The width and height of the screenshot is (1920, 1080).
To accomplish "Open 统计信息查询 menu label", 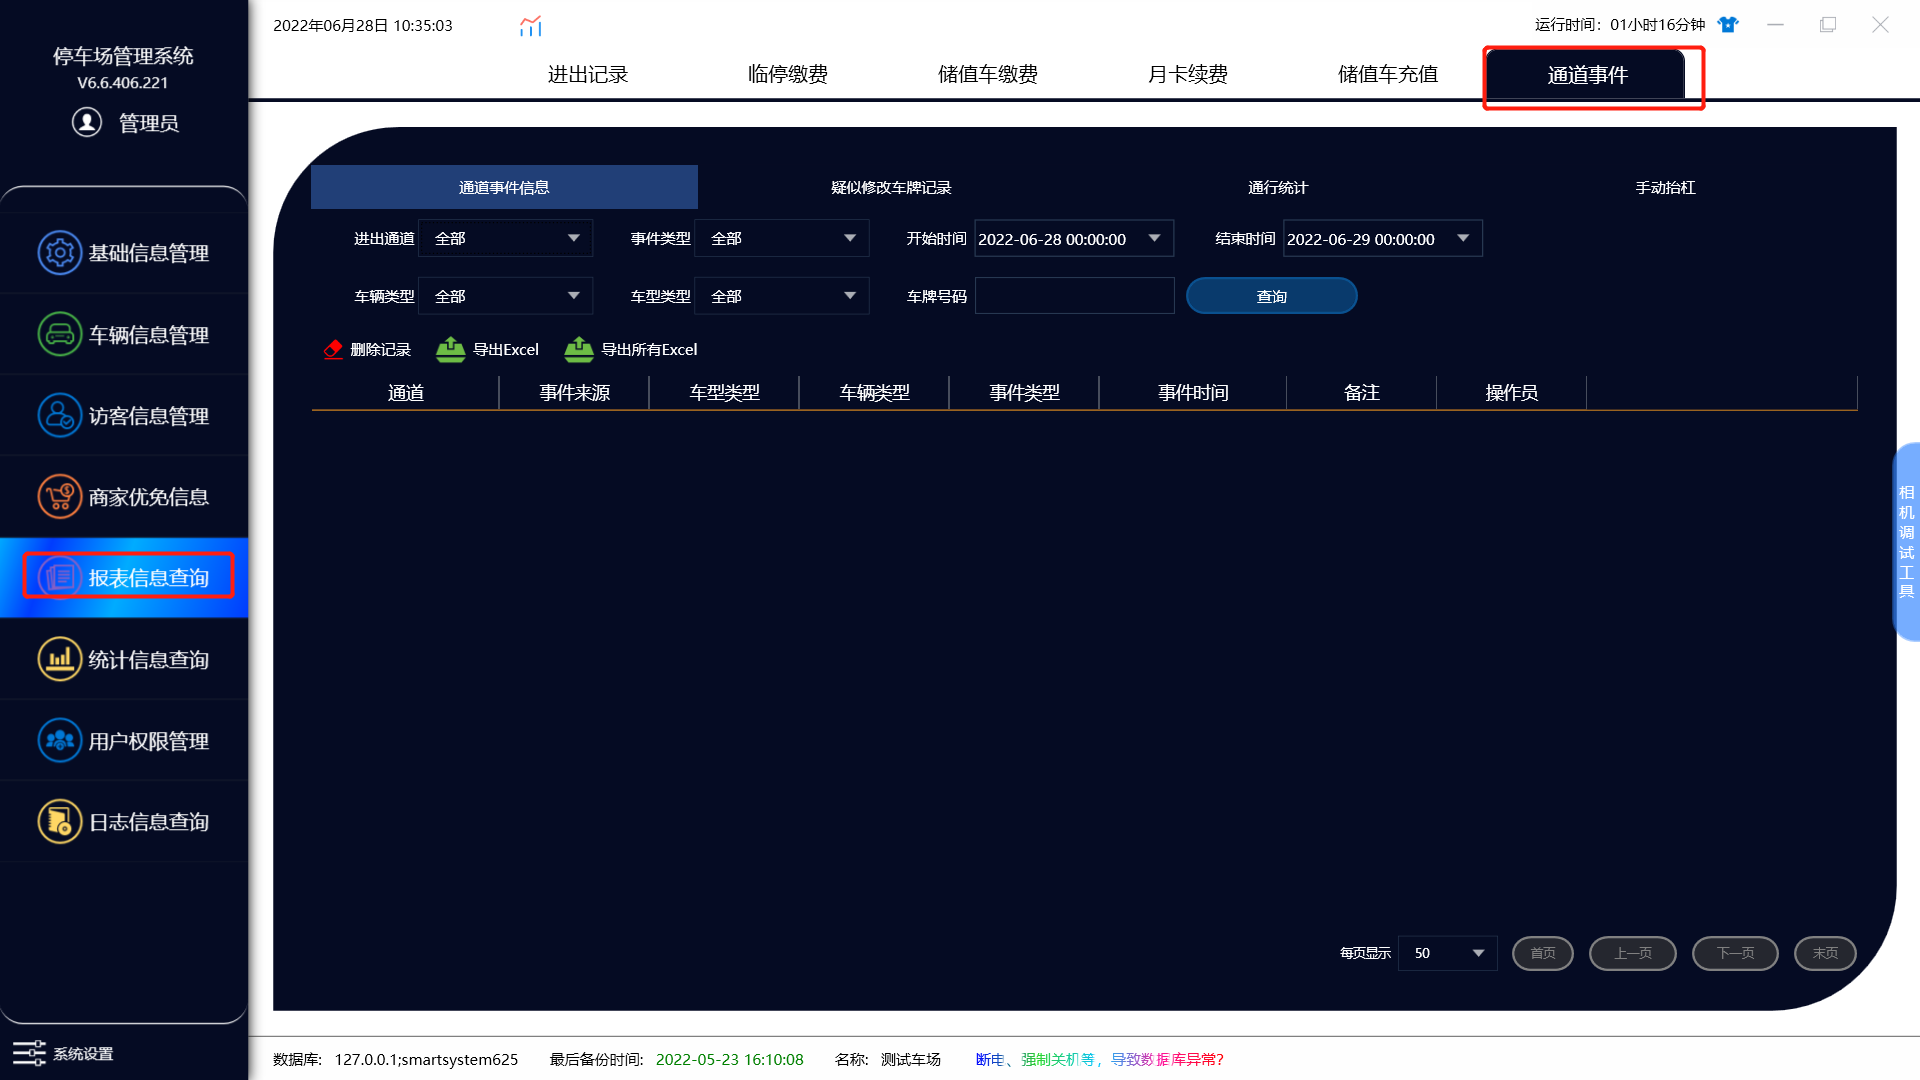I will [x=149, y=659].
